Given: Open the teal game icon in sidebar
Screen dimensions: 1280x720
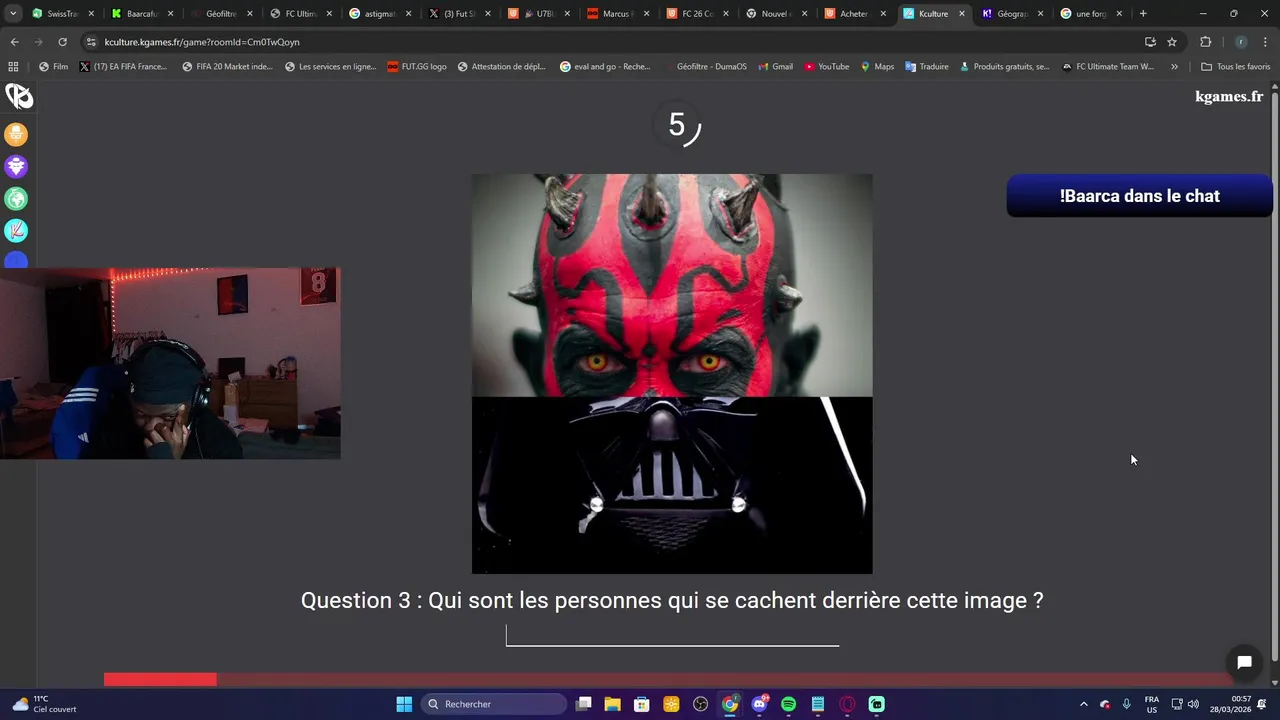Looking at the screenshot, I should pyautogui.click(x=16, y=230).
